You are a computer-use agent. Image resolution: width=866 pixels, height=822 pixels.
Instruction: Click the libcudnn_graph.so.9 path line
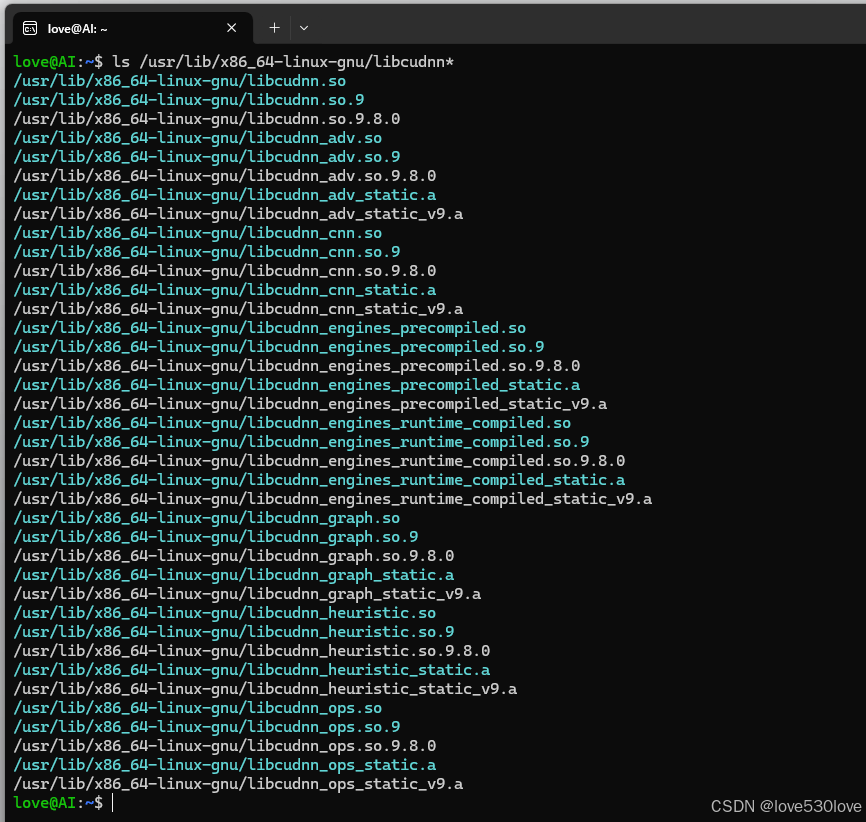(216, 537)
